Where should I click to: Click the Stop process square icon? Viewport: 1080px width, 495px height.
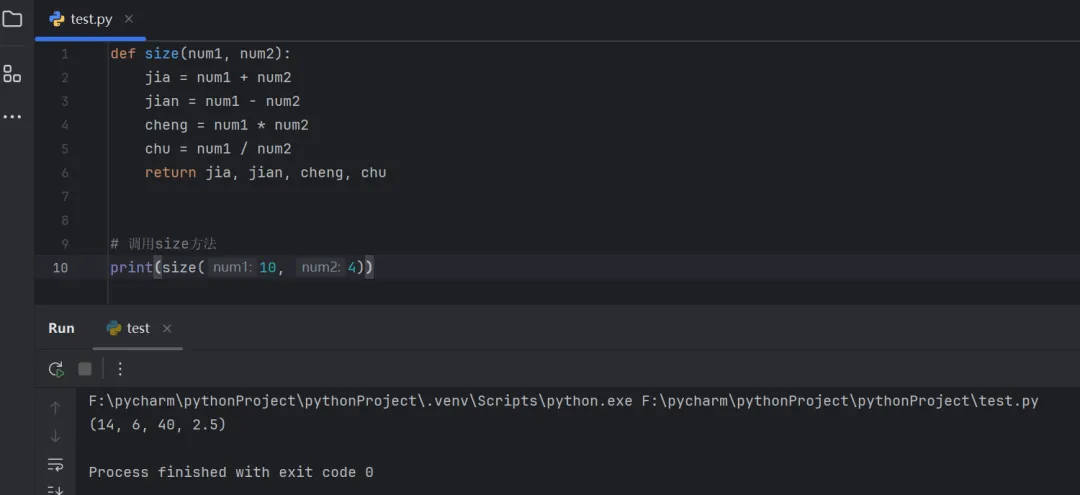click(x=85, y=369)
